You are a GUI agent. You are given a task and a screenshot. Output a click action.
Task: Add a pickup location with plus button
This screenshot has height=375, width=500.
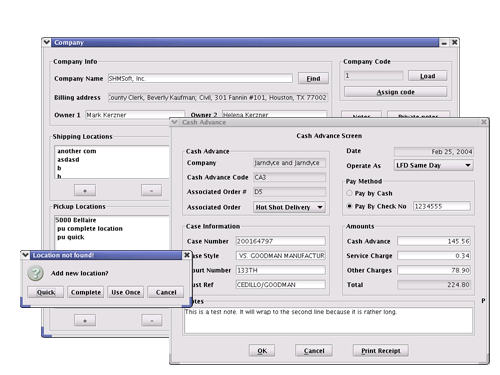coord(85,320)
